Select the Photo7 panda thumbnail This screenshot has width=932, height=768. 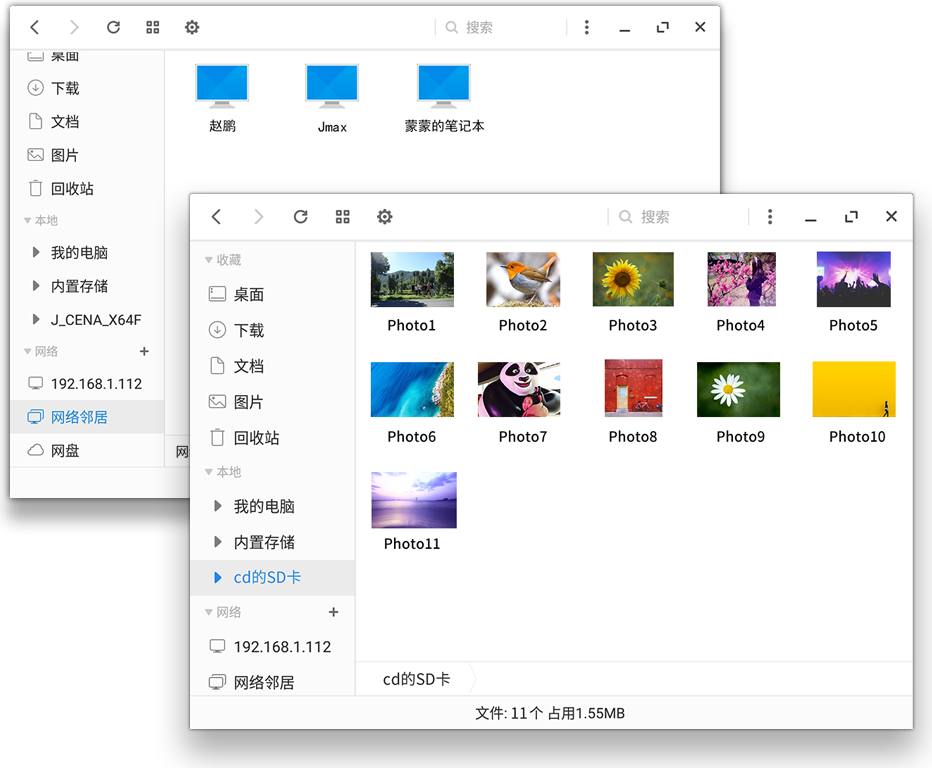(x=519, y=389)
